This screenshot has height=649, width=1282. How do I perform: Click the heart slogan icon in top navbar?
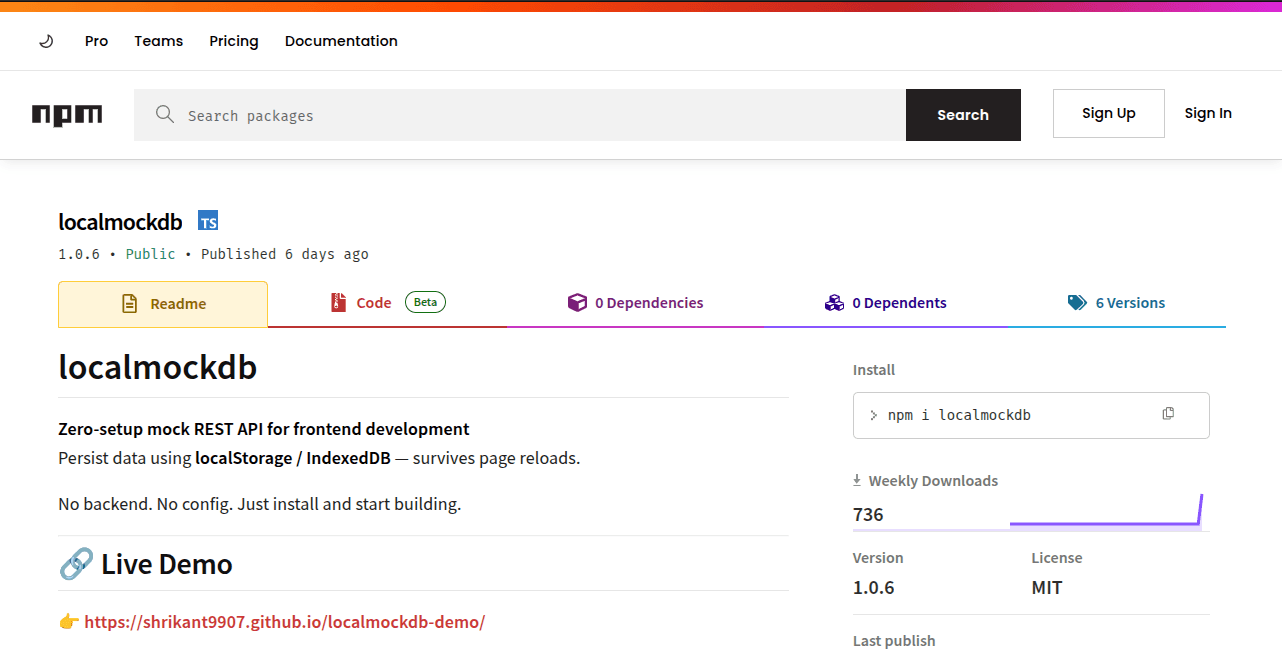[46, 40]
